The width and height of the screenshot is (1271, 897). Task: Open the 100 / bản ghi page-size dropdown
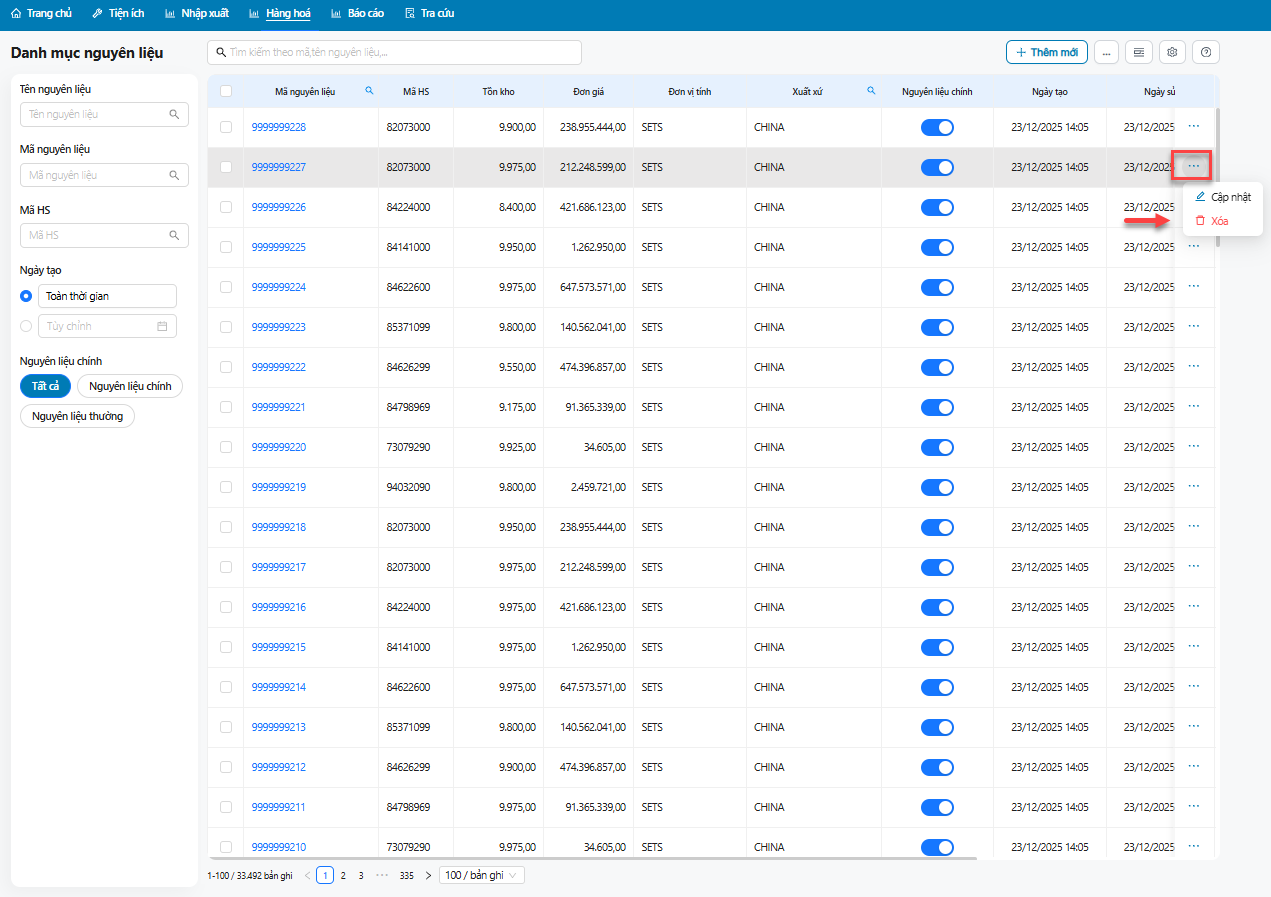click(482, 875)
